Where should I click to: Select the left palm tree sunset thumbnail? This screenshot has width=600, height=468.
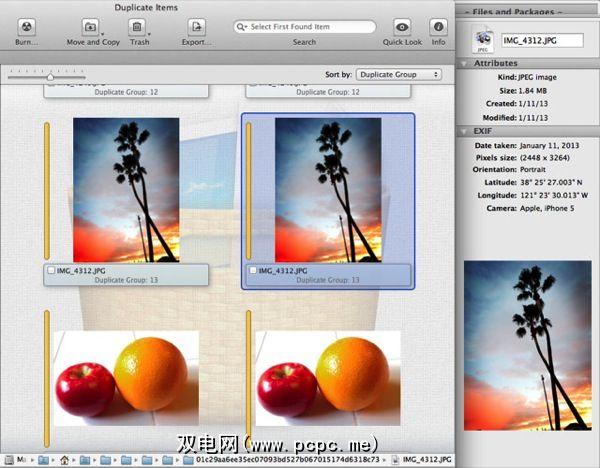pos(126,189)
